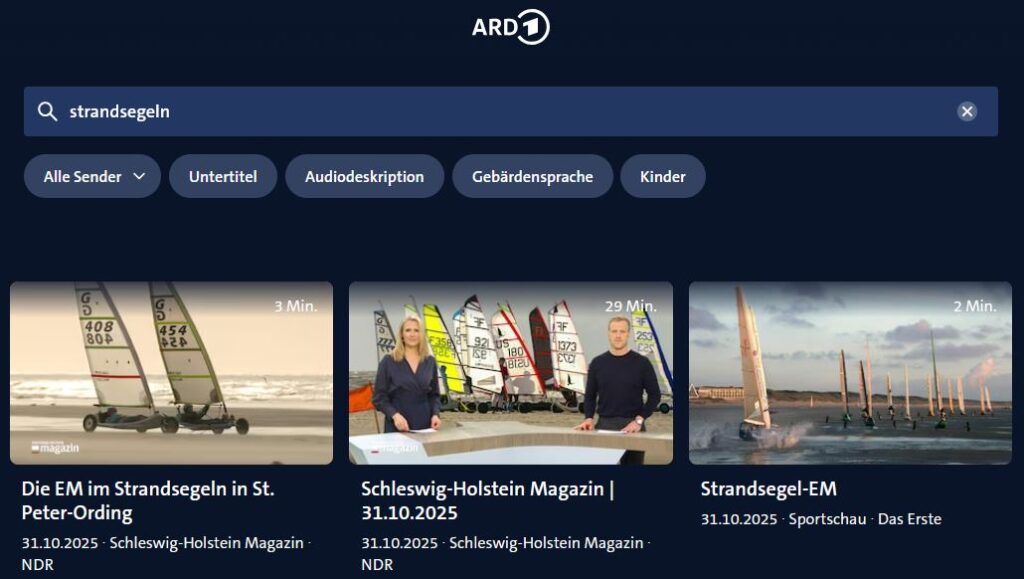Open title Die EM im Strandsegeln in St. Peter-Ording

148,501
